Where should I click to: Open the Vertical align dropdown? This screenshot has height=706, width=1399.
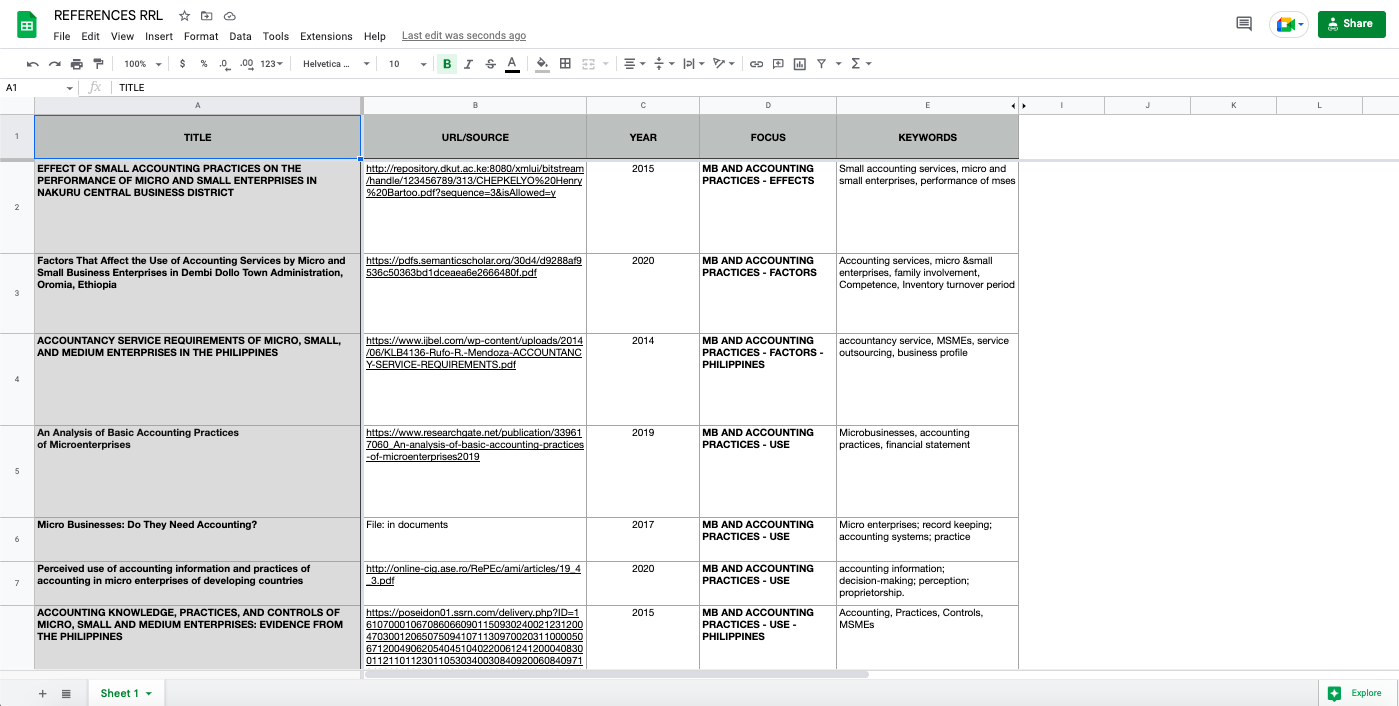664,64
